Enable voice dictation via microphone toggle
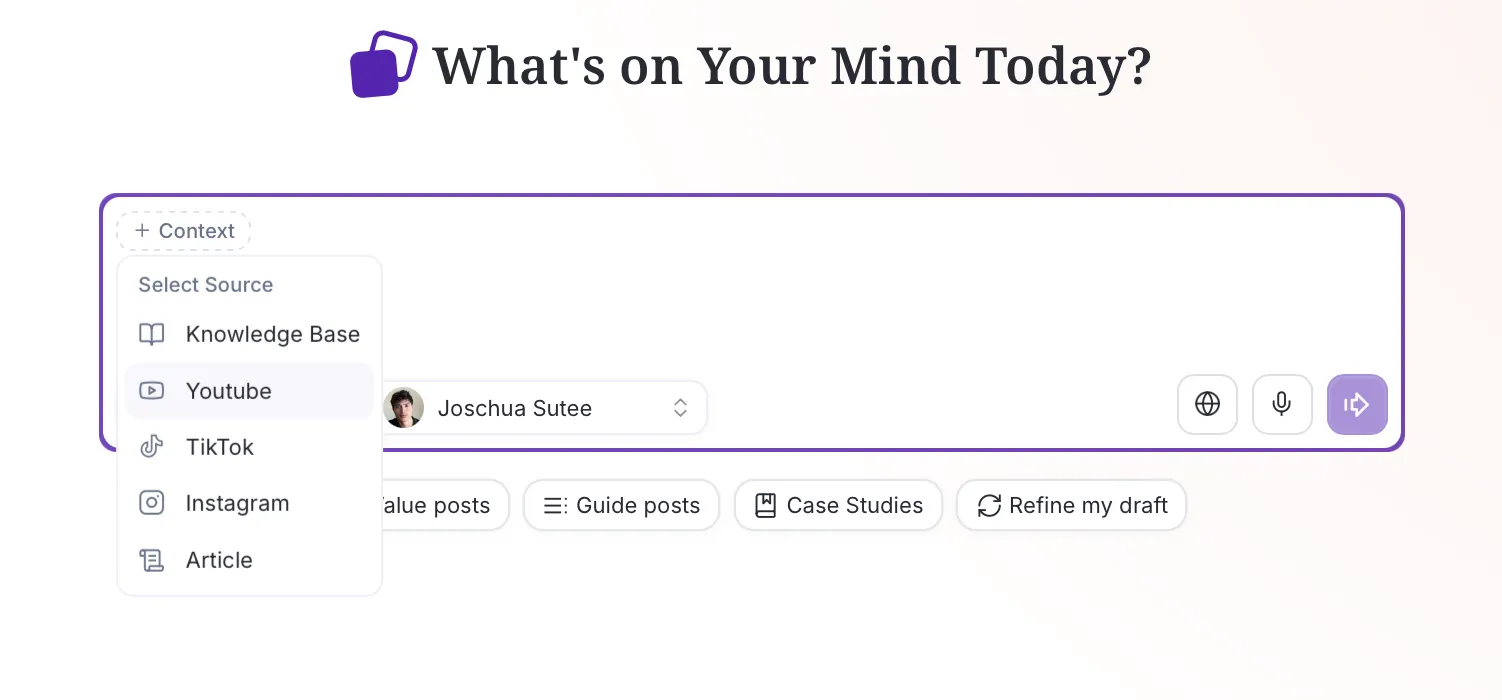This screenshot has width=1502, height=700. pos(1282,404)
